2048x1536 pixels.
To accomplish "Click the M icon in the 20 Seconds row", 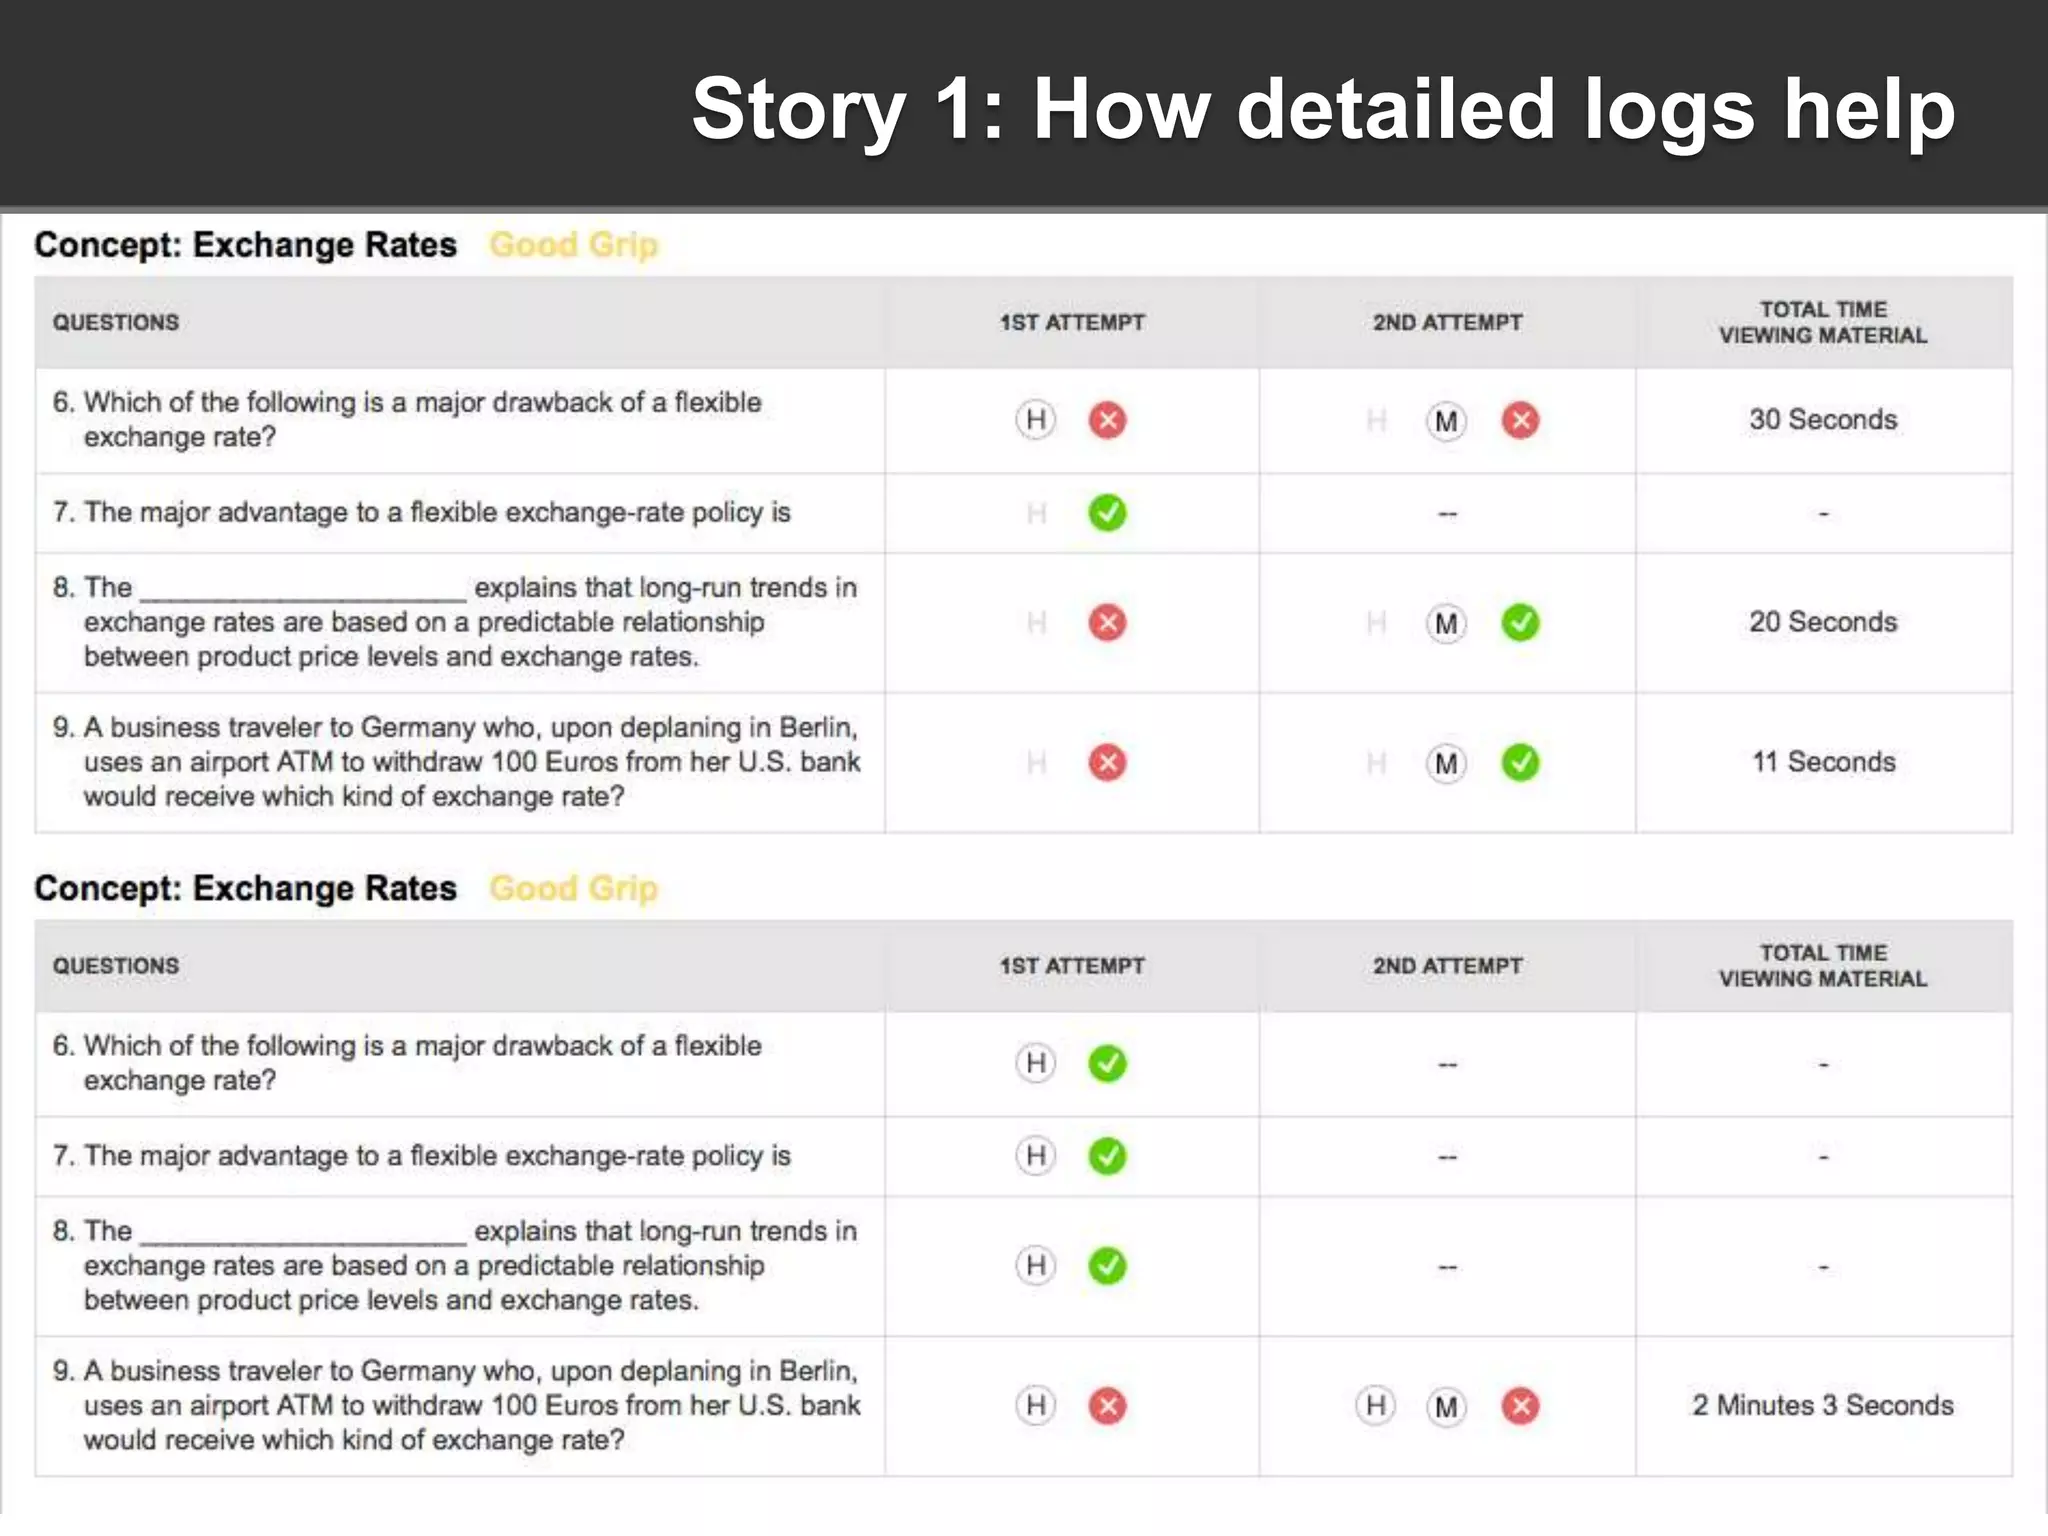I will coord(1446,623).
